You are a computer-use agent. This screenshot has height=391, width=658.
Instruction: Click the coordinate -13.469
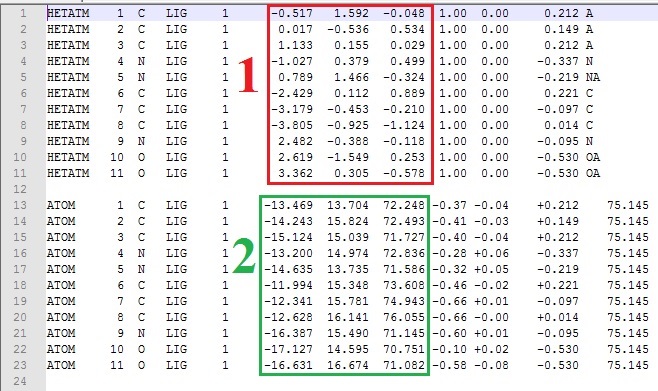pyautogui.click(x=289, y=205)
